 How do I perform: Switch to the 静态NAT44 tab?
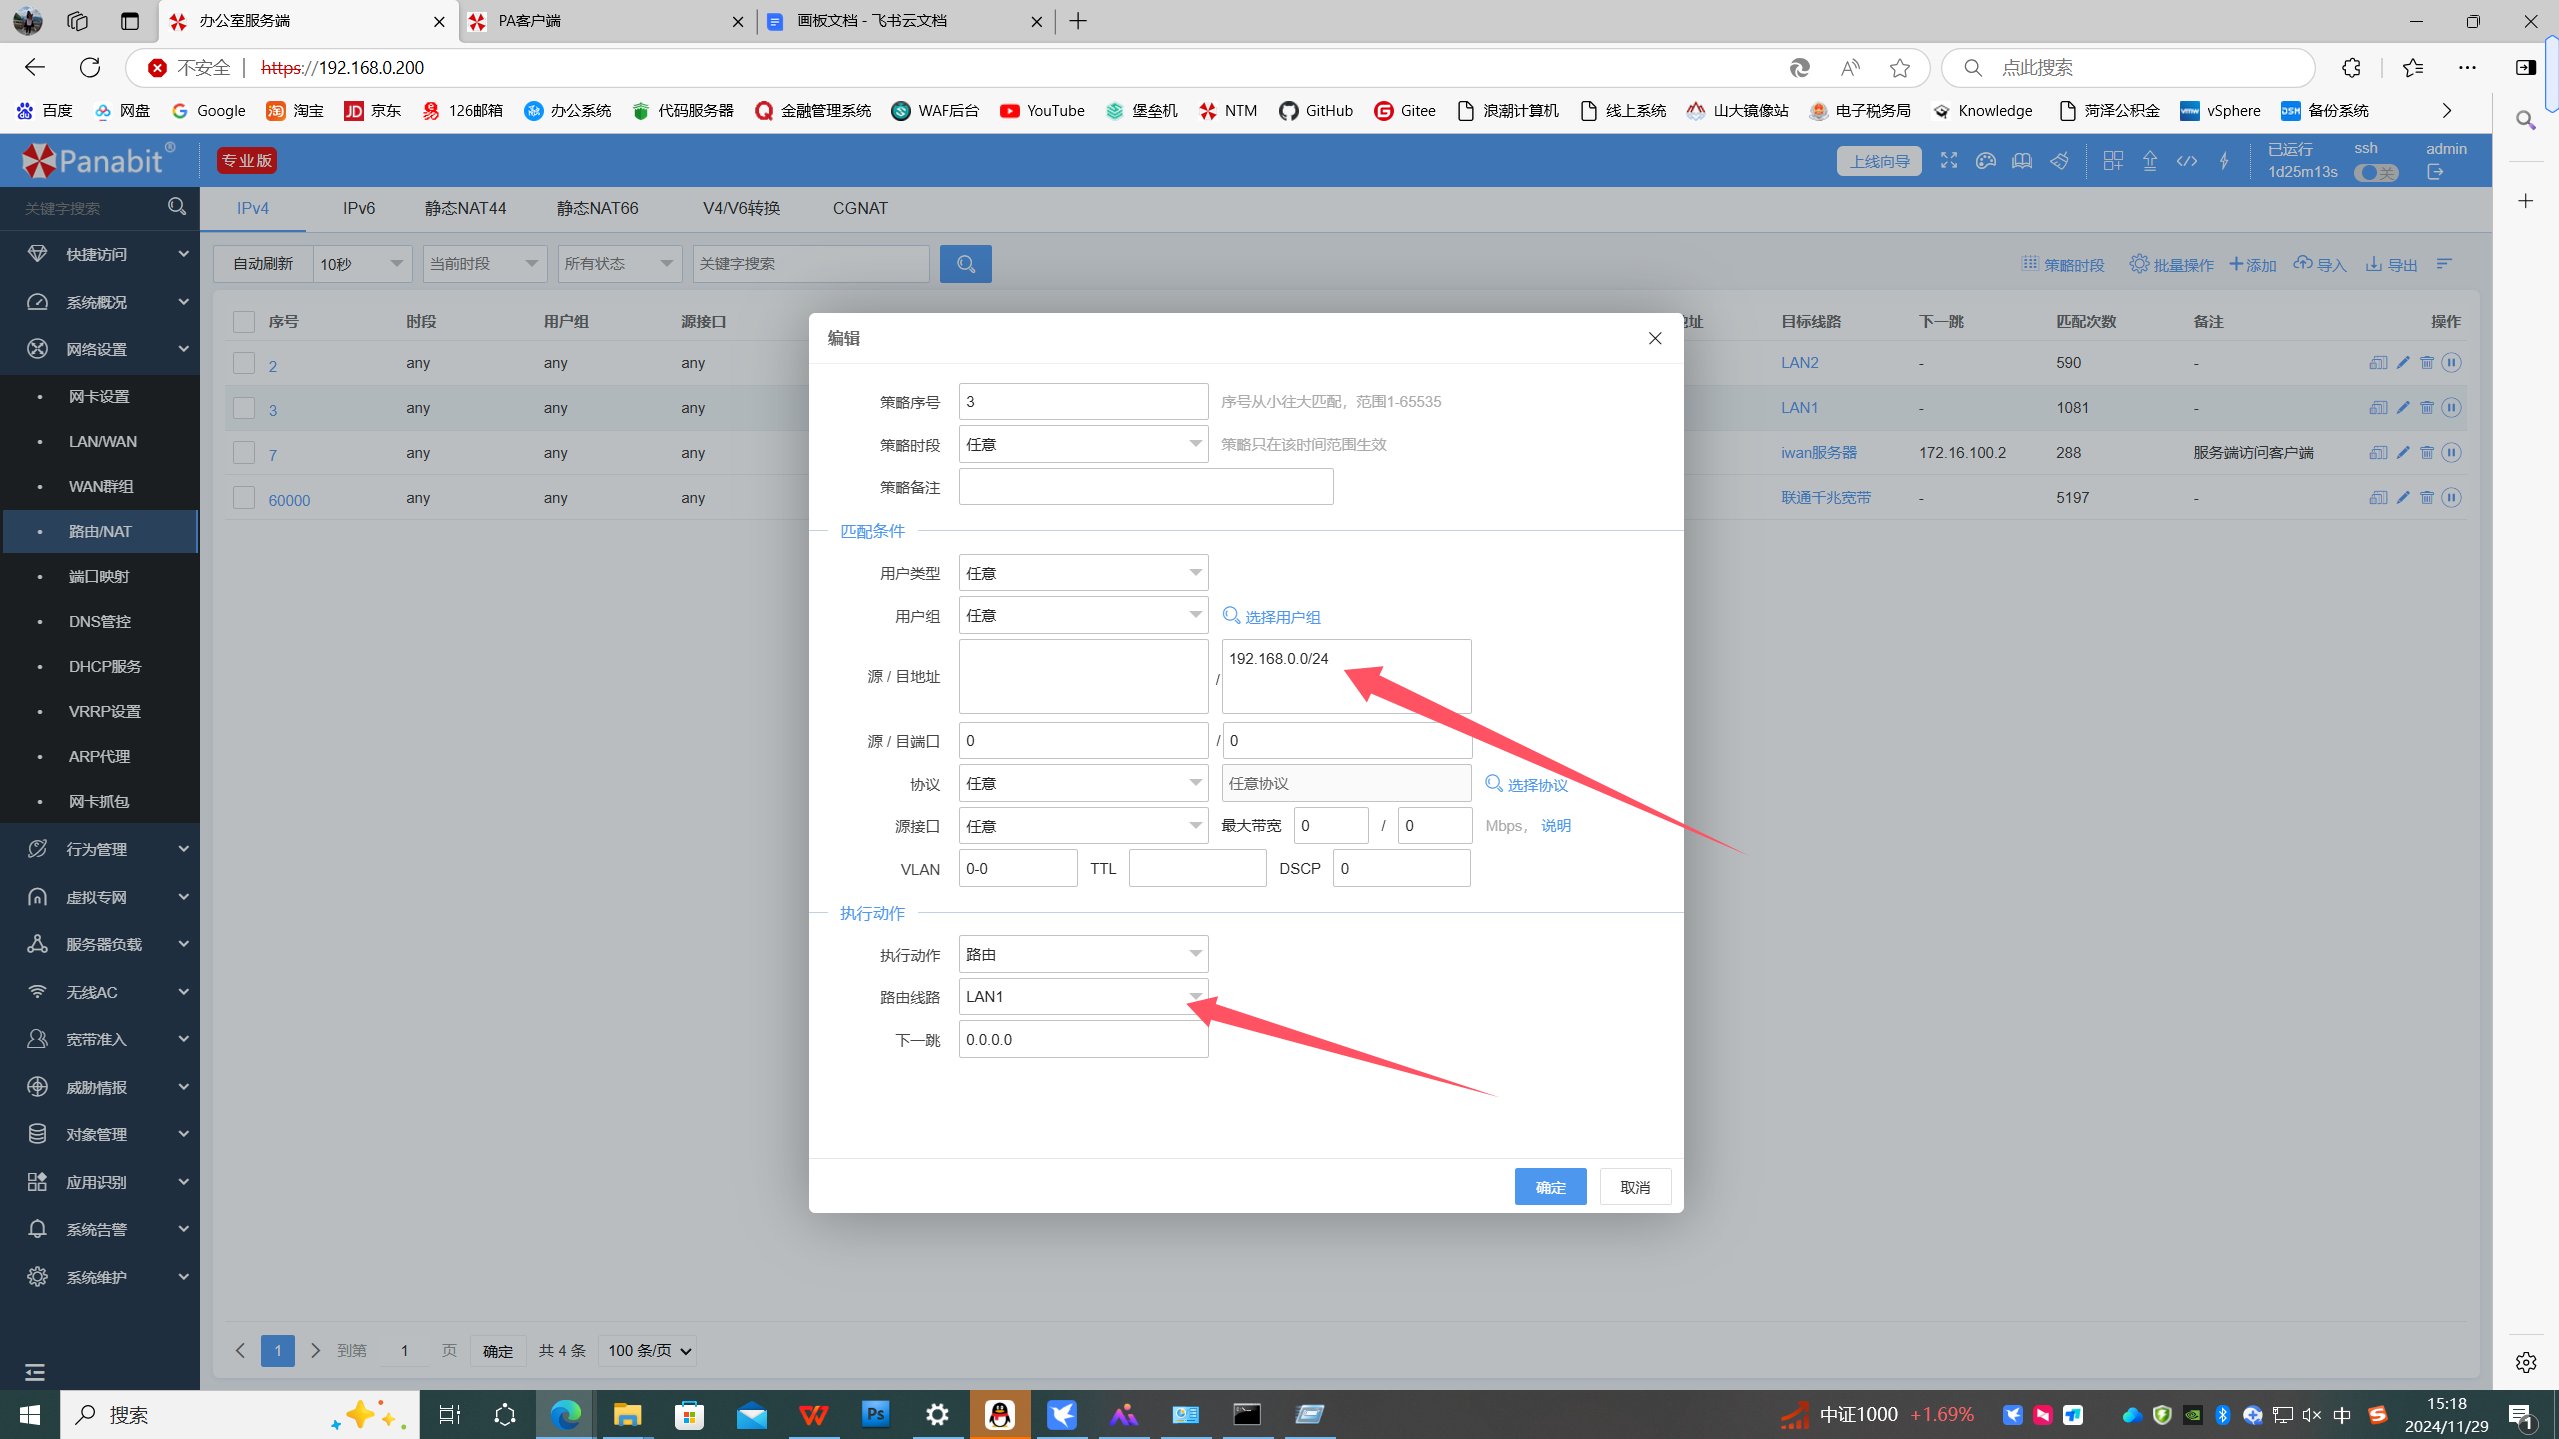(x=465, y=208)
